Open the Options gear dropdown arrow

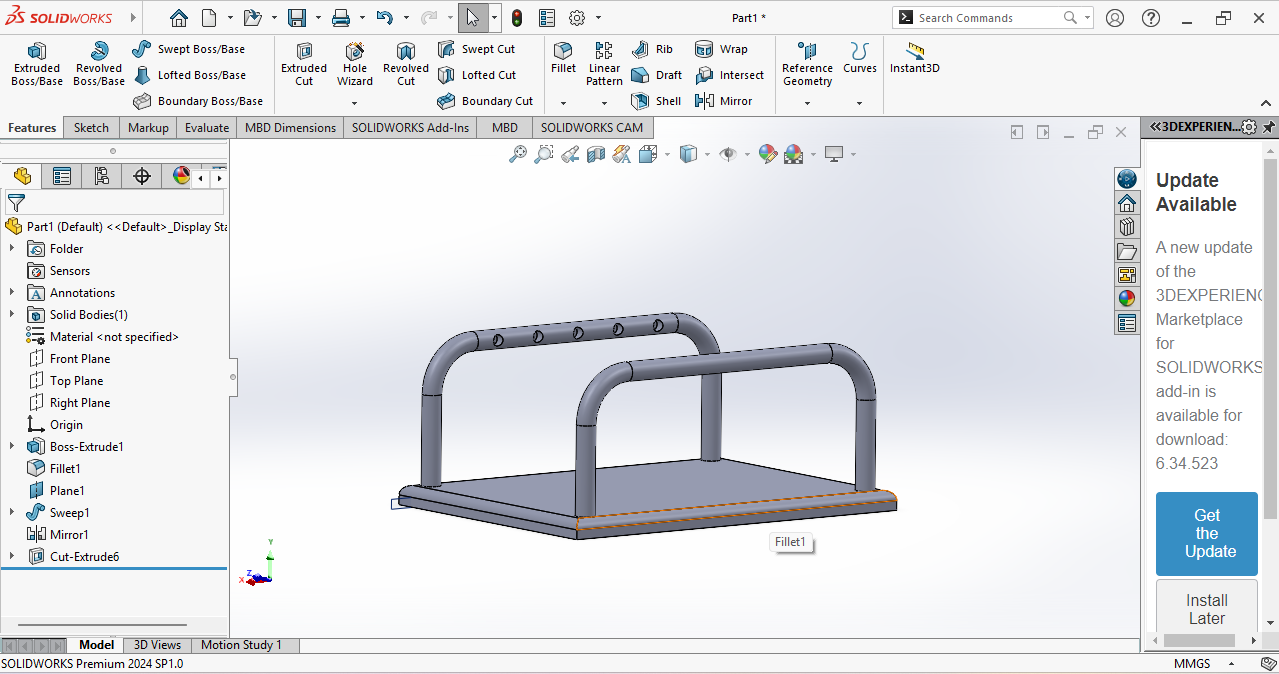click(598, 18)
